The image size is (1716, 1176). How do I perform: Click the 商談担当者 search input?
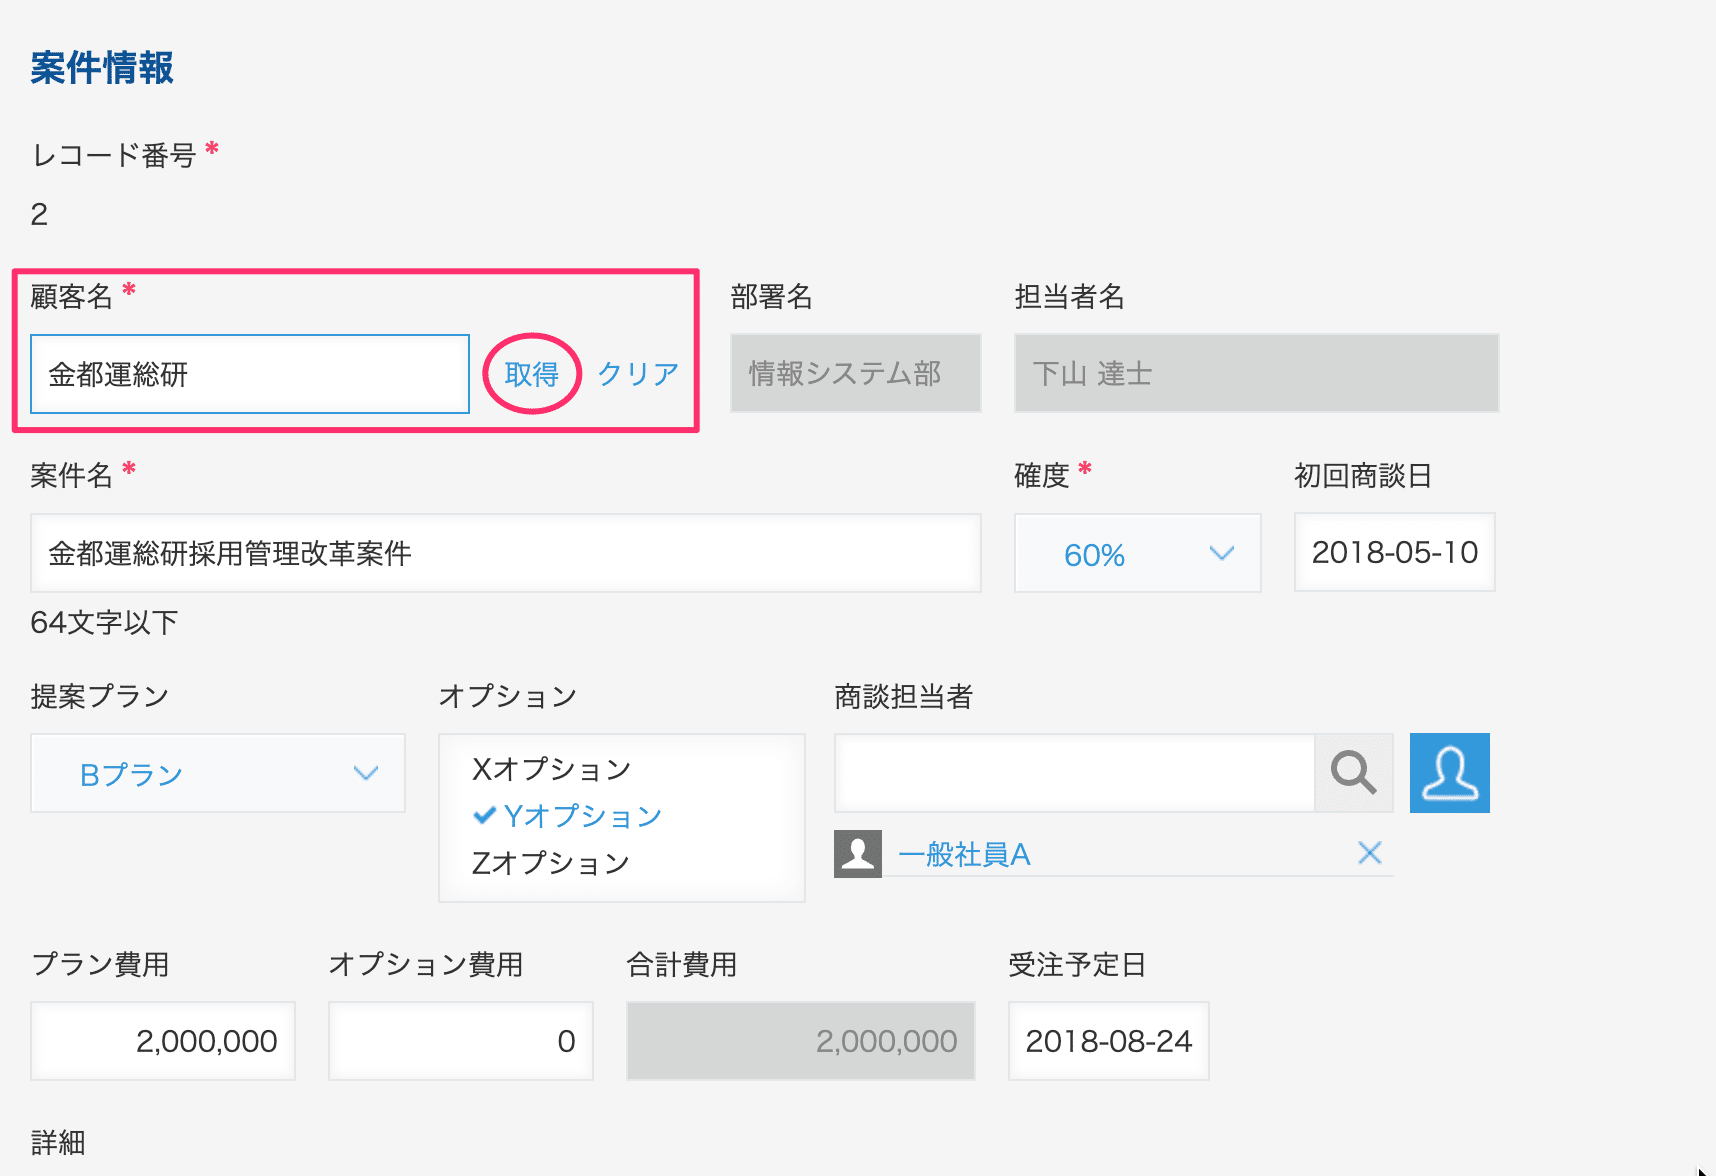pyautogui.click(x=1075, y=773)
